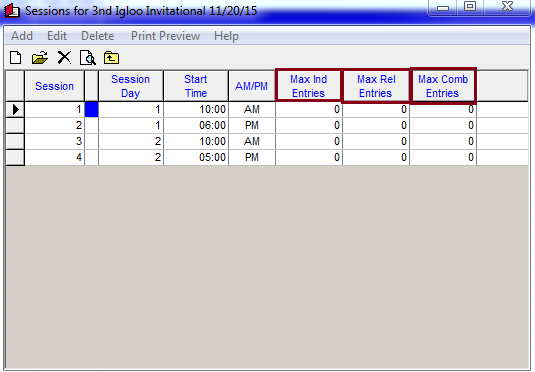Click the print preview magnifier icon

[x=88, y=57]
